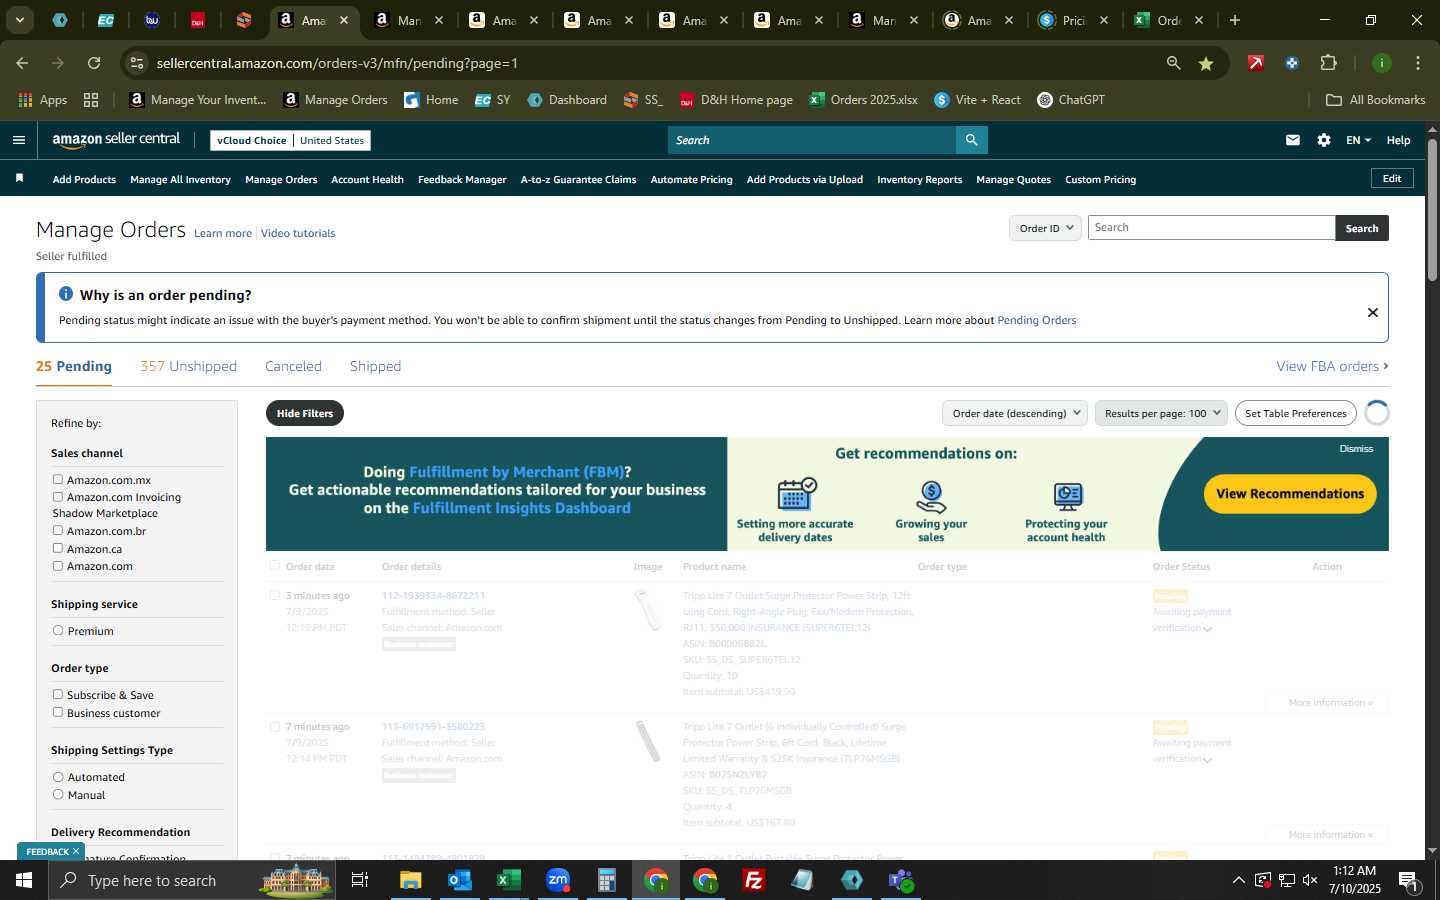Screen dimensions: 1440x900
Task: Open the new tab plus button
Action: [x=1235, y=20]
